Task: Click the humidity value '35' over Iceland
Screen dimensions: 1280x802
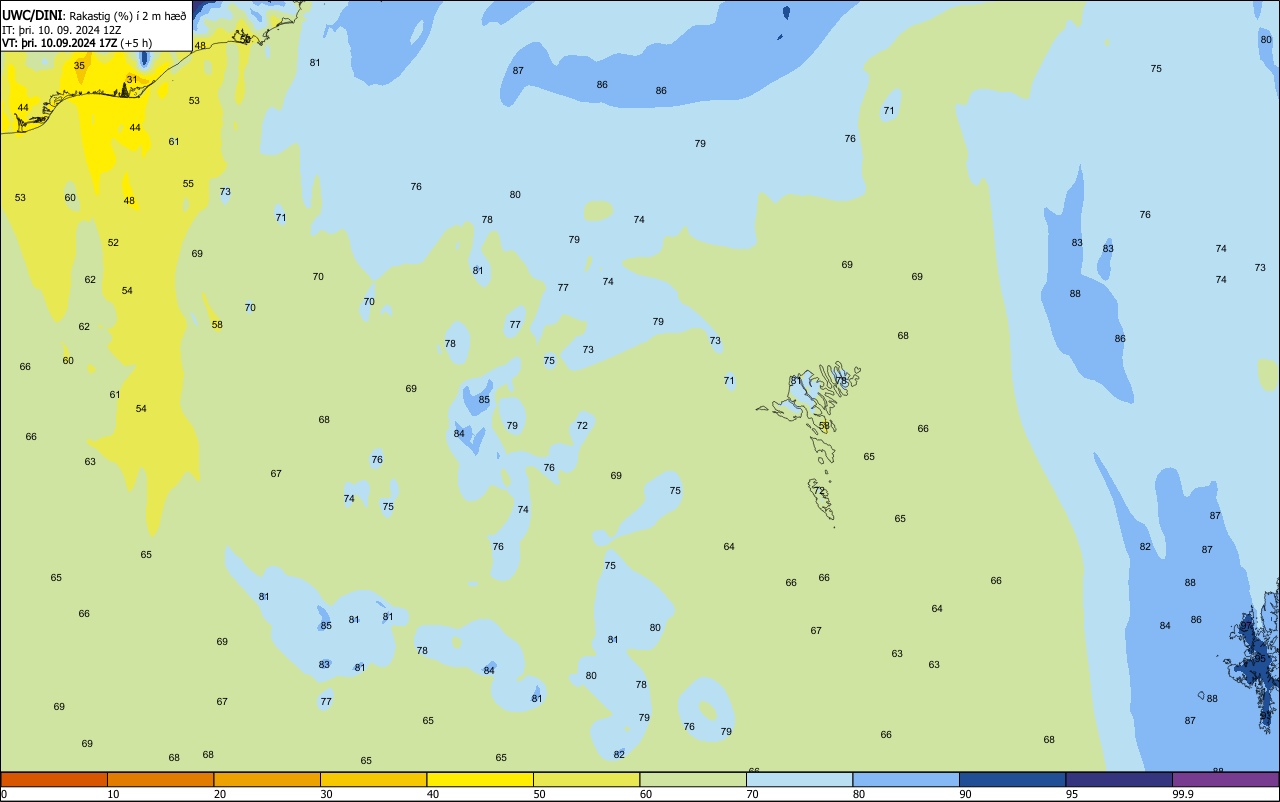Action: 79,65
